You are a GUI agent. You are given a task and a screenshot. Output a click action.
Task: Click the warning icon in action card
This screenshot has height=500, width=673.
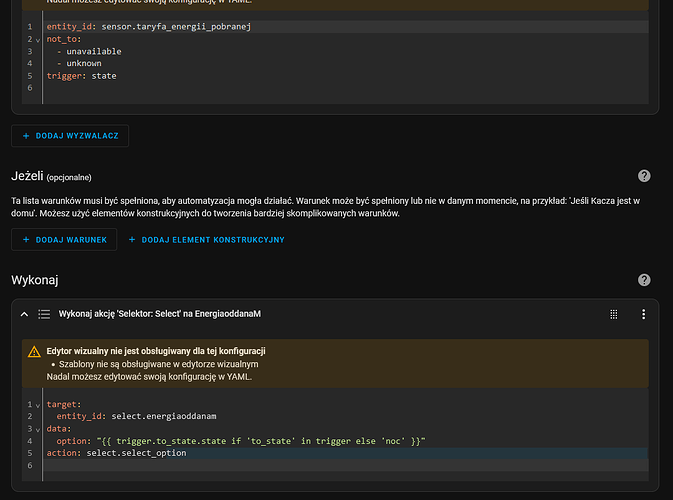[x=34, y=352]
